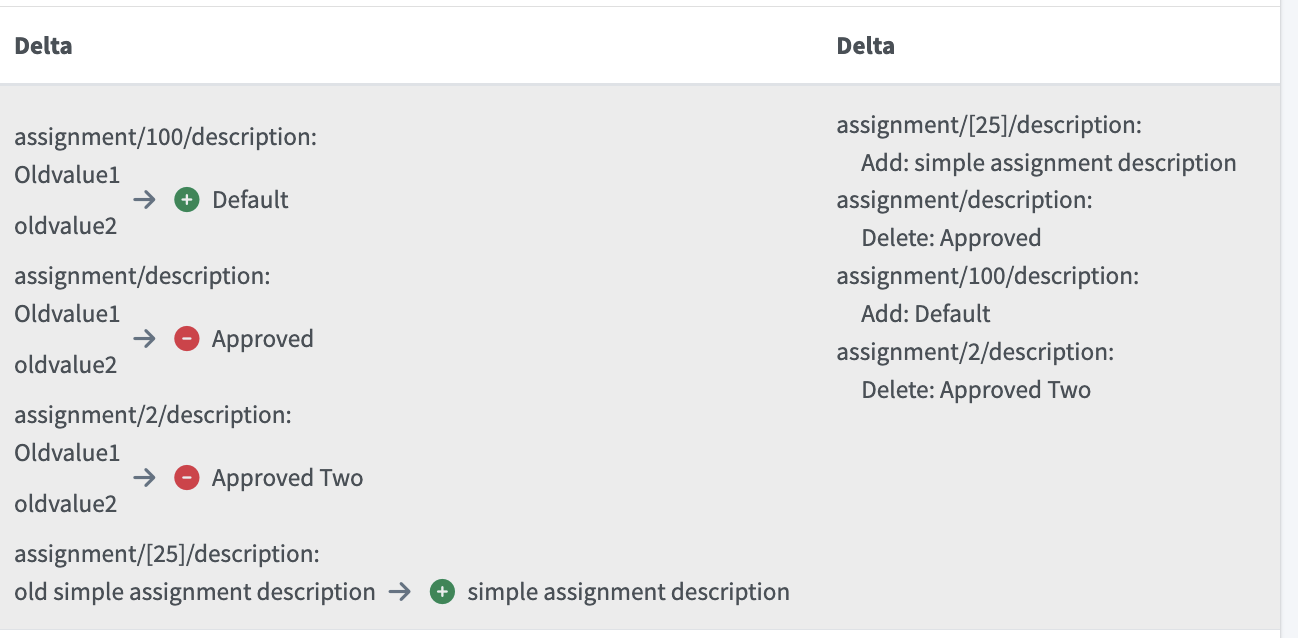Click the Add: Default change entry
The height and width of the screenshot is (638, 1298).
pyautogui.click(x=925, y=313)
